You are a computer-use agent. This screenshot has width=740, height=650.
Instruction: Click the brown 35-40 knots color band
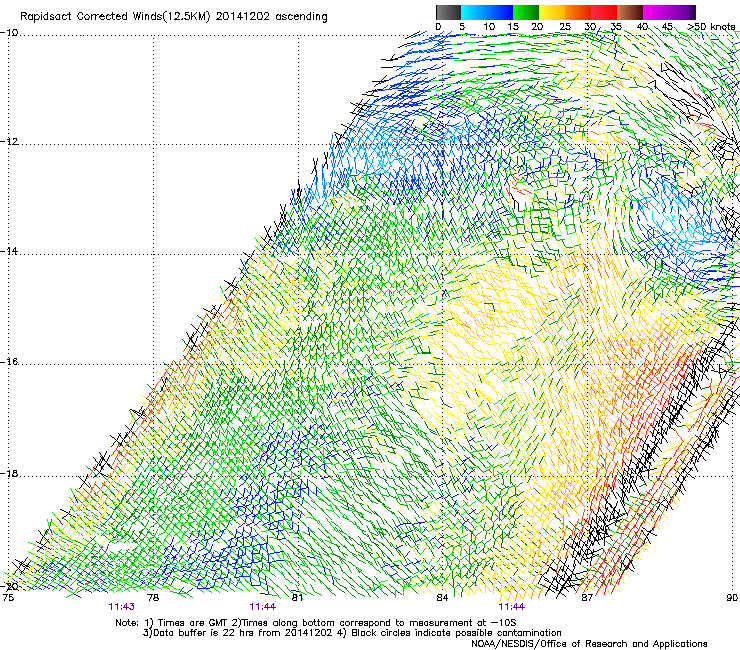(631, 12)
